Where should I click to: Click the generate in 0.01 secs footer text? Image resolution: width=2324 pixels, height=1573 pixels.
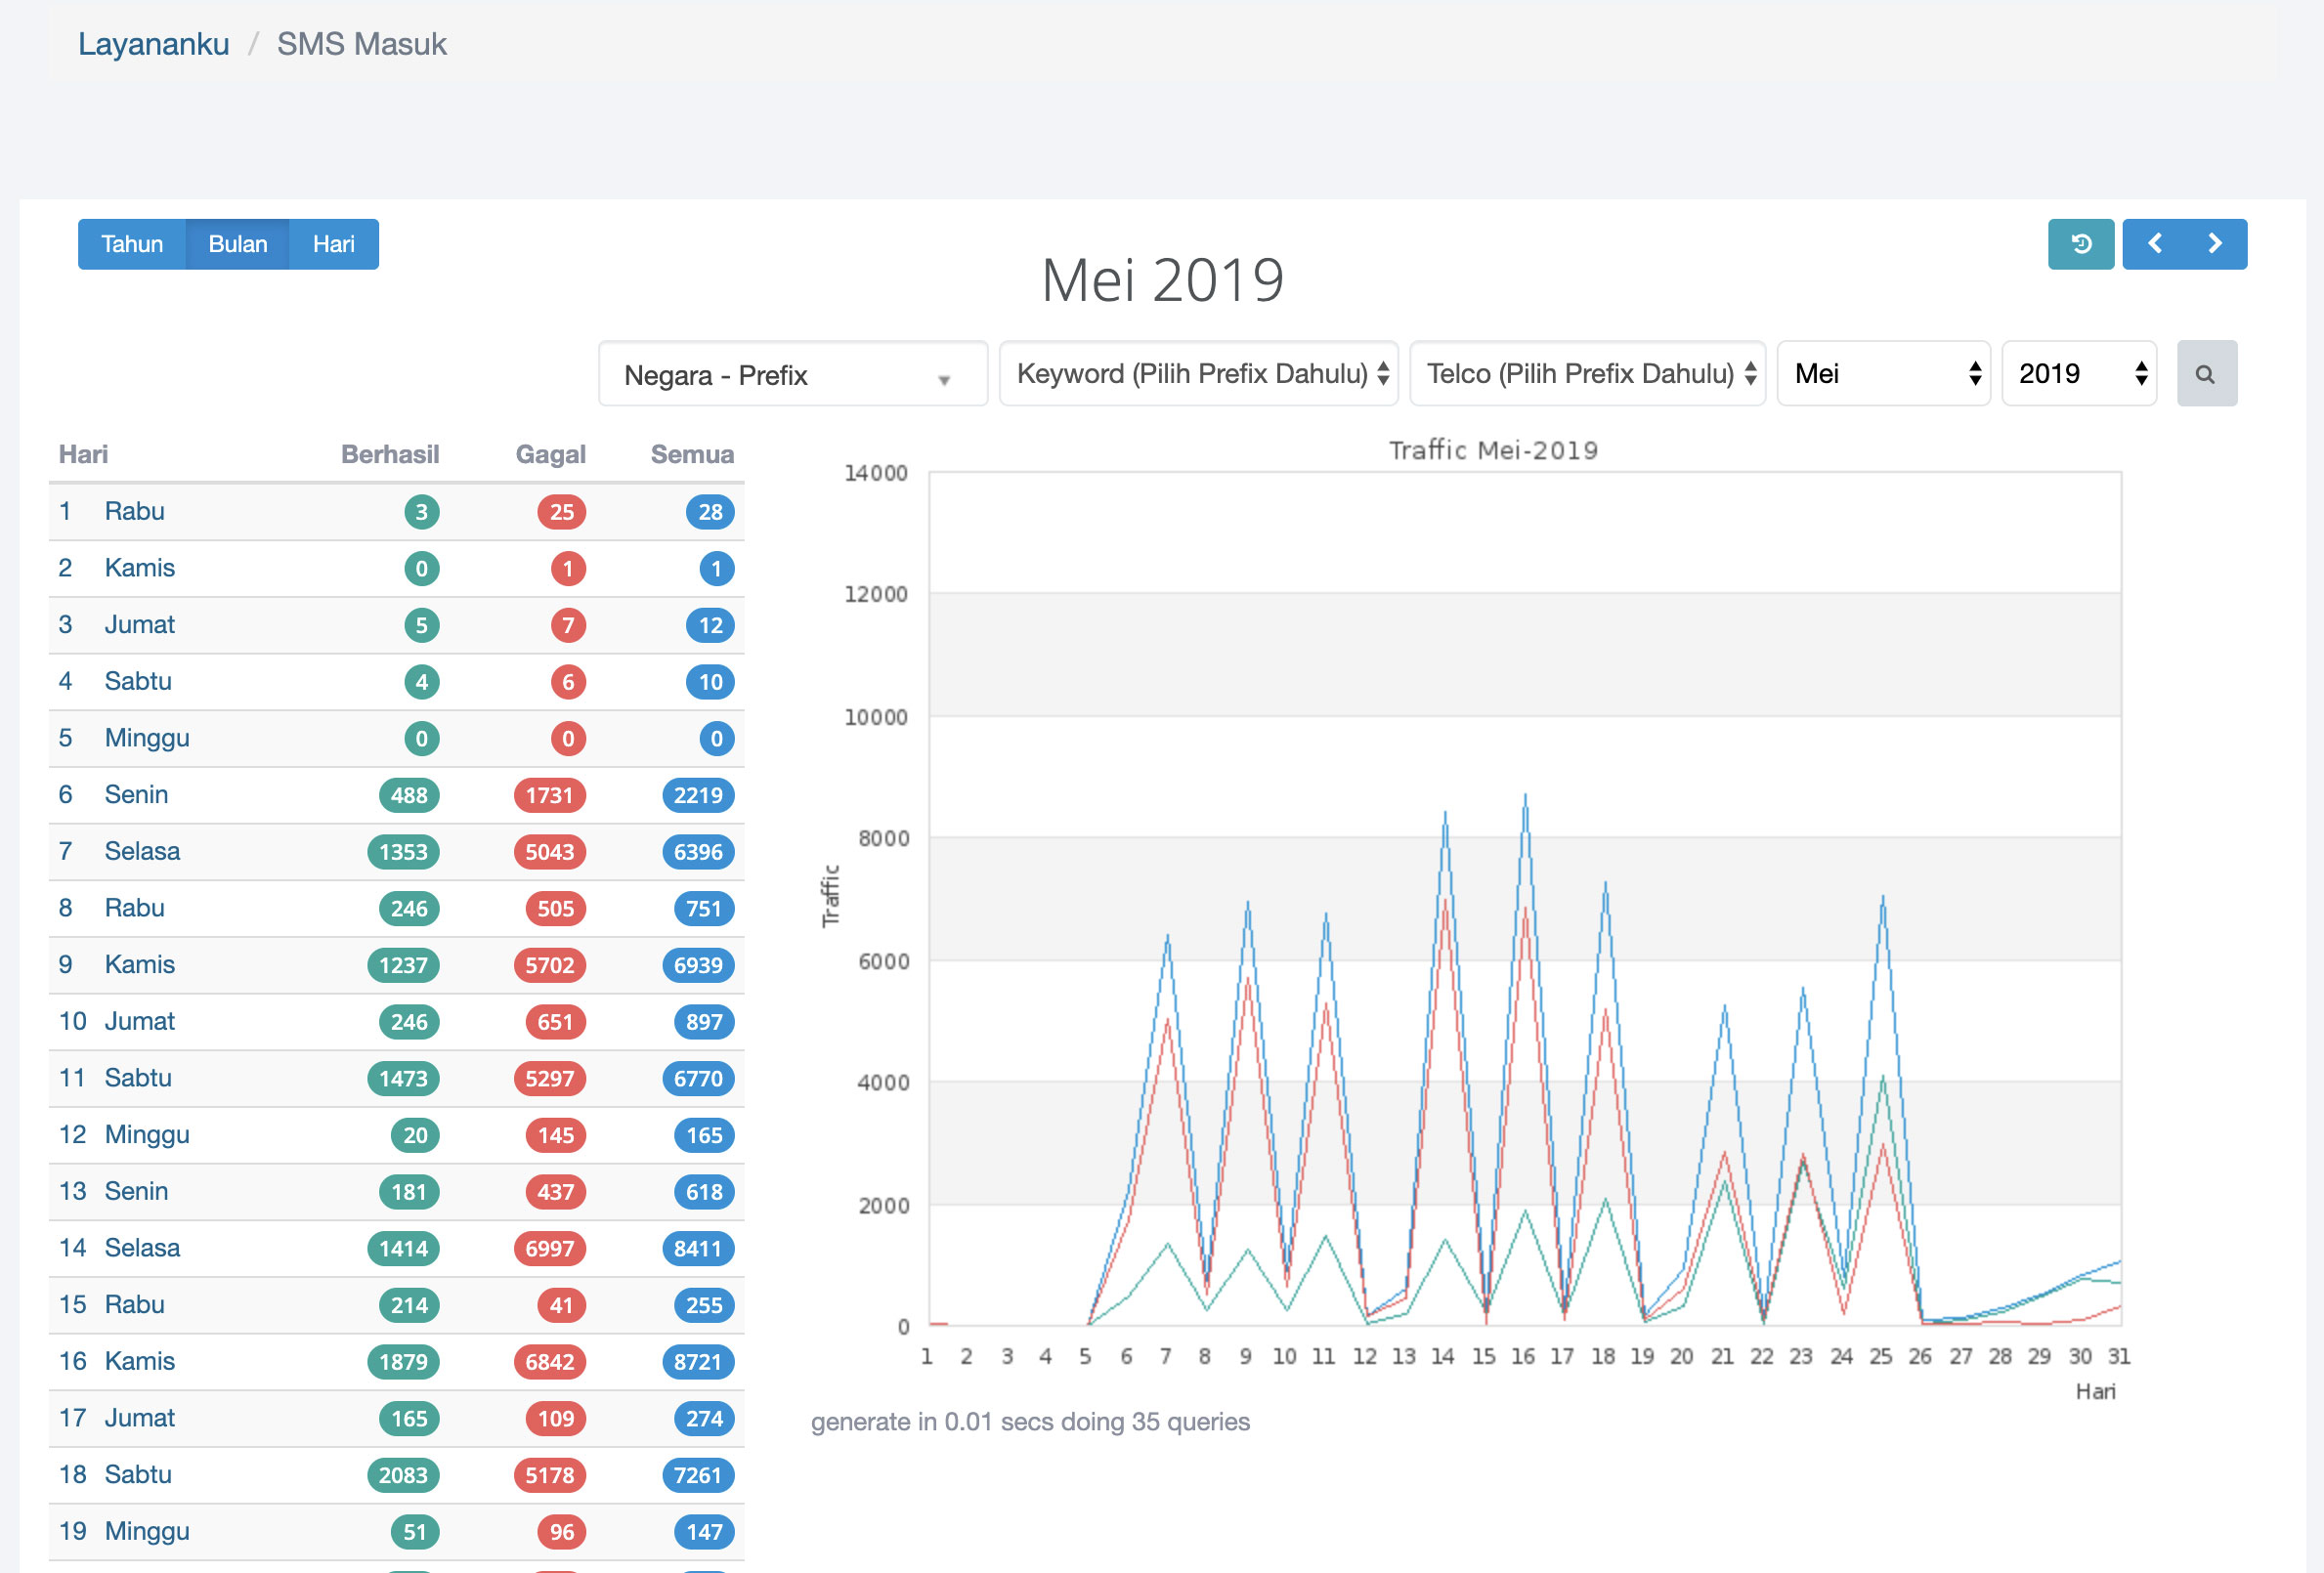pos(1030,1422)
